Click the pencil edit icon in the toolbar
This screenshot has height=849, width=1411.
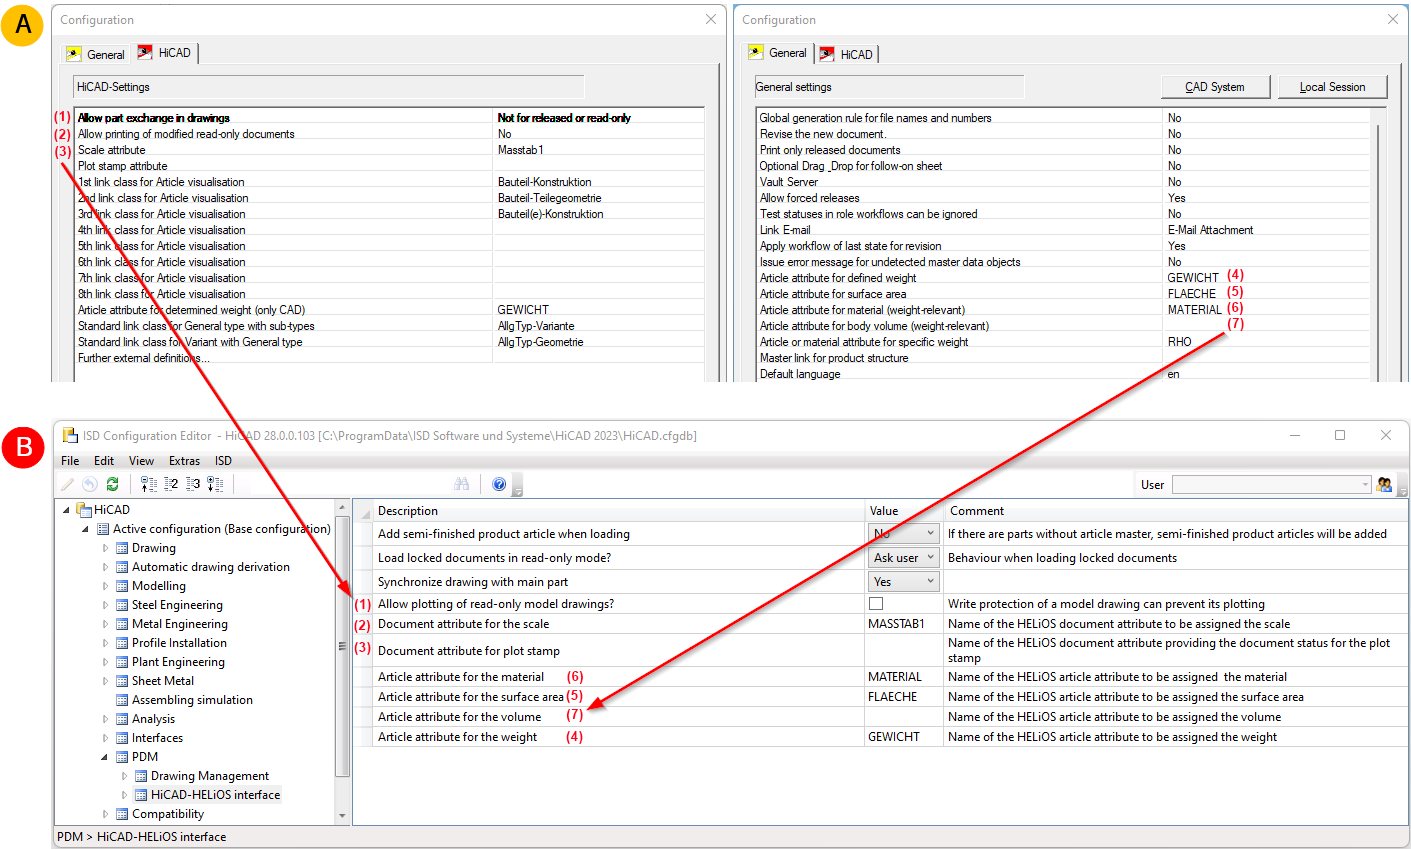click(x=68, y=484)
